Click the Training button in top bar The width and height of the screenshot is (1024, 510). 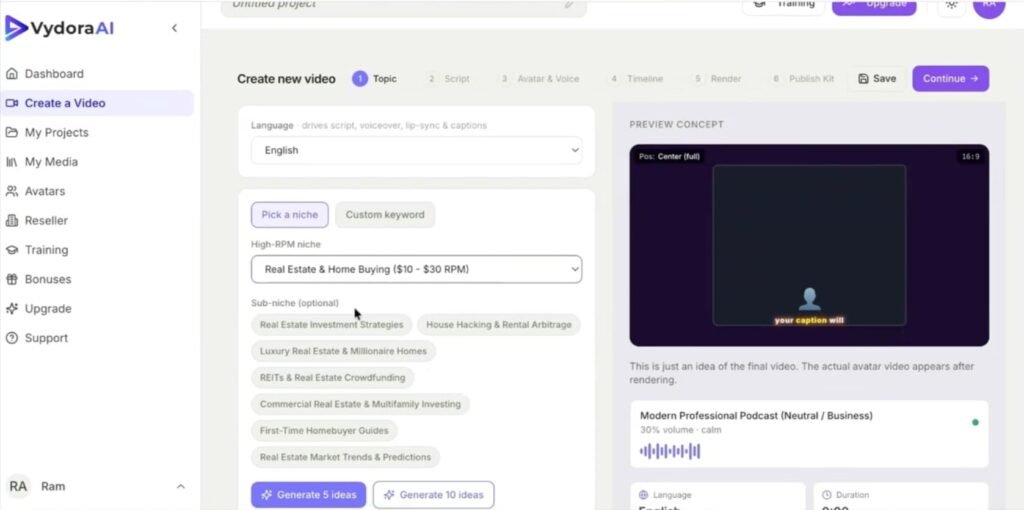click(784, 5)
